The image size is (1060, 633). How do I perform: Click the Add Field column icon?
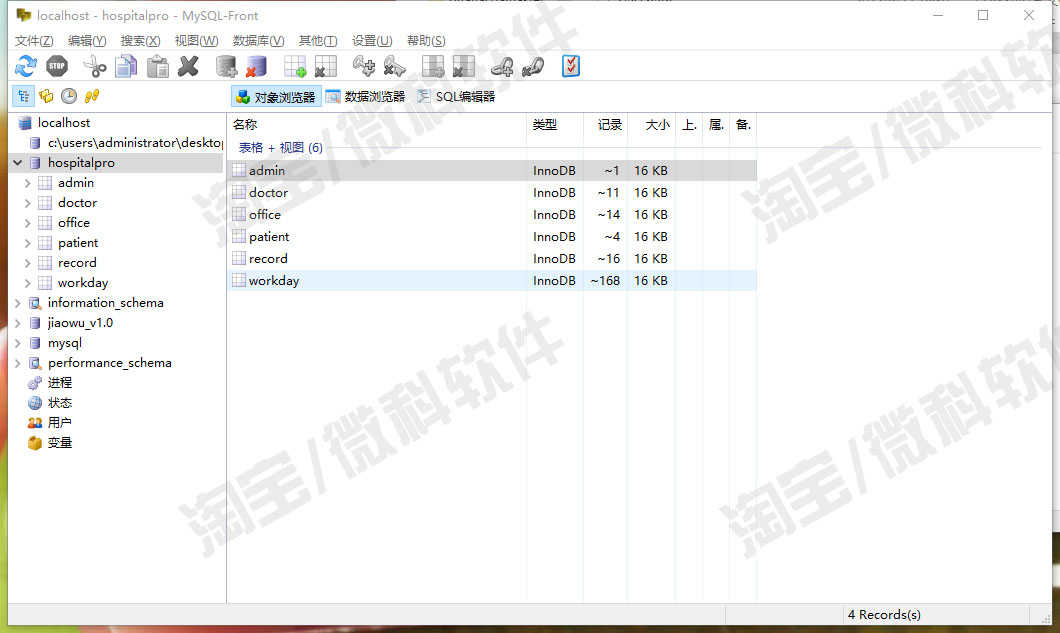click(433, 66)
